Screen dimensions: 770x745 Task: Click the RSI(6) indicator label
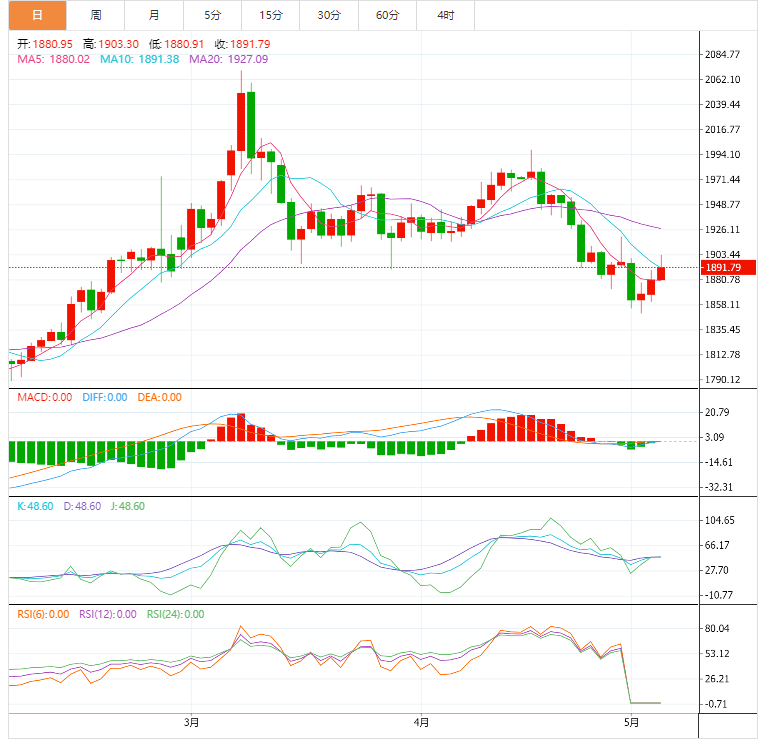point(44,614)
